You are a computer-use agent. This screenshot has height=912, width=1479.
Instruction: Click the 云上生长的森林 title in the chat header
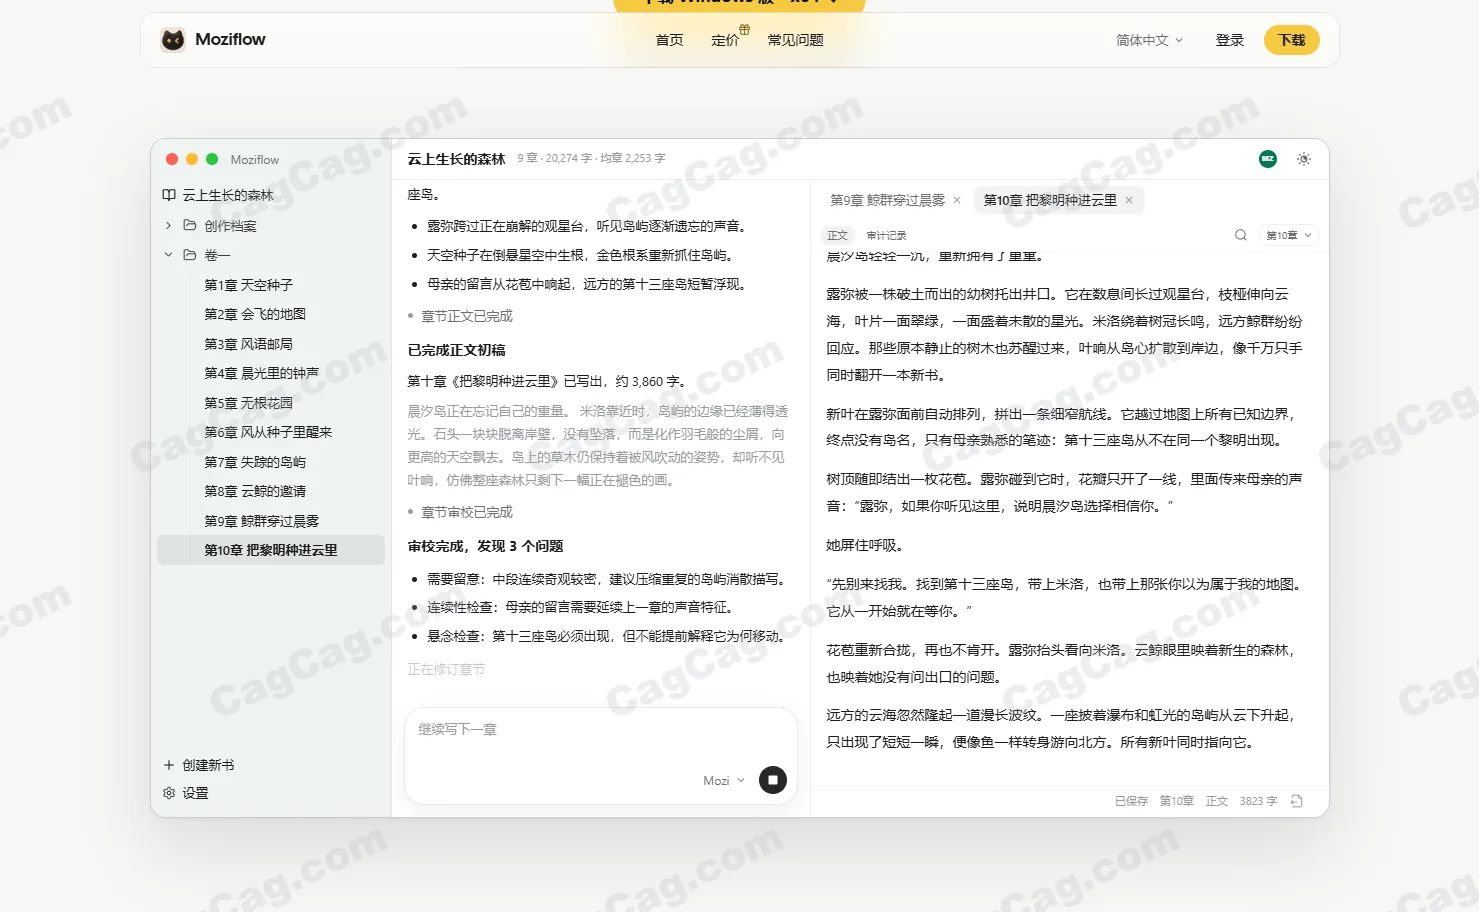[456, 159]
